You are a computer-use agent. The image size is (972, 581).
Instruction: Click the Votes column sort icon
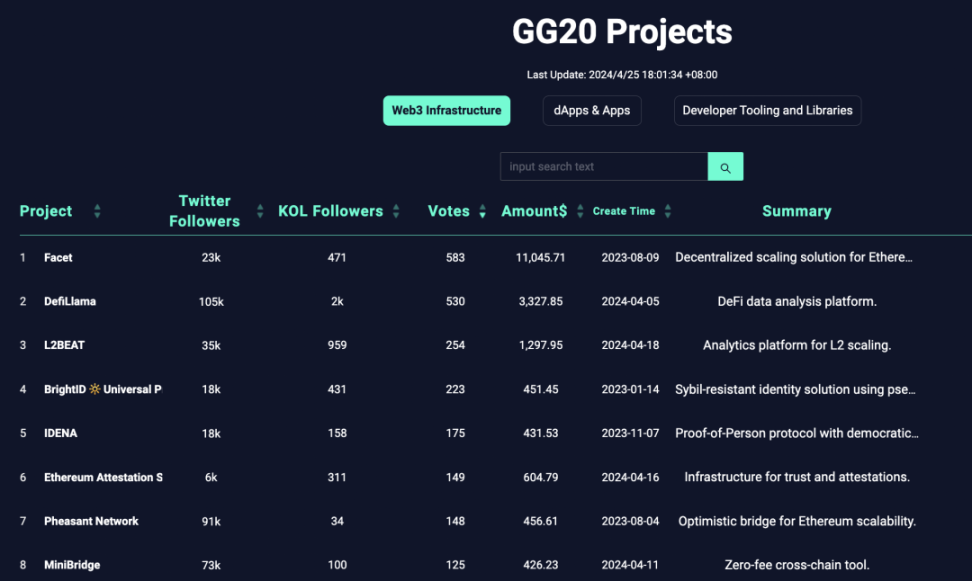482,211
